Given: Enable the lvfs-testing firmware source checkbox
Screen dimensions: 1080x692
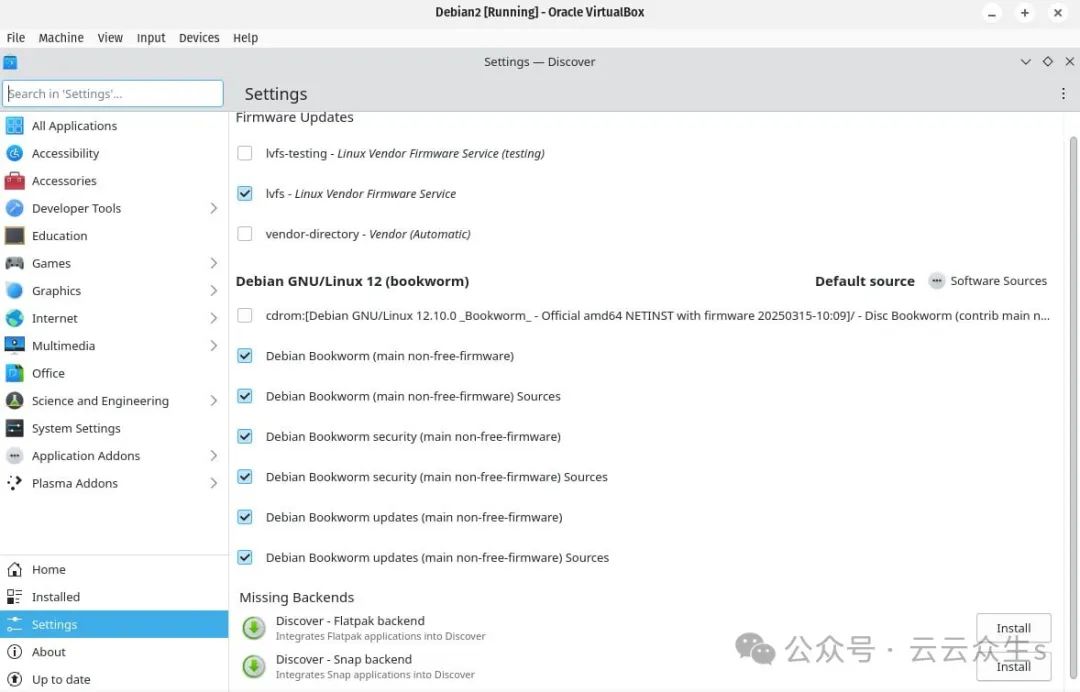Looking at the screenshot, I should pyautogui.click(x=245, y=153).
